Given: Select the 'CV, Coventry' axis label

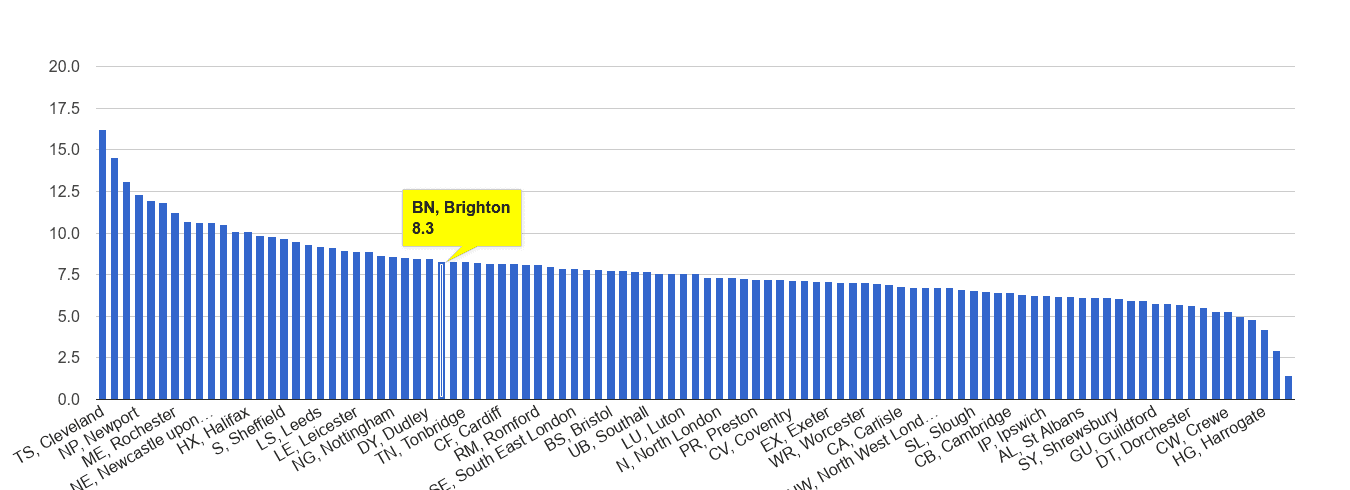Looking at the screenshot, I should tap(750, 434).
